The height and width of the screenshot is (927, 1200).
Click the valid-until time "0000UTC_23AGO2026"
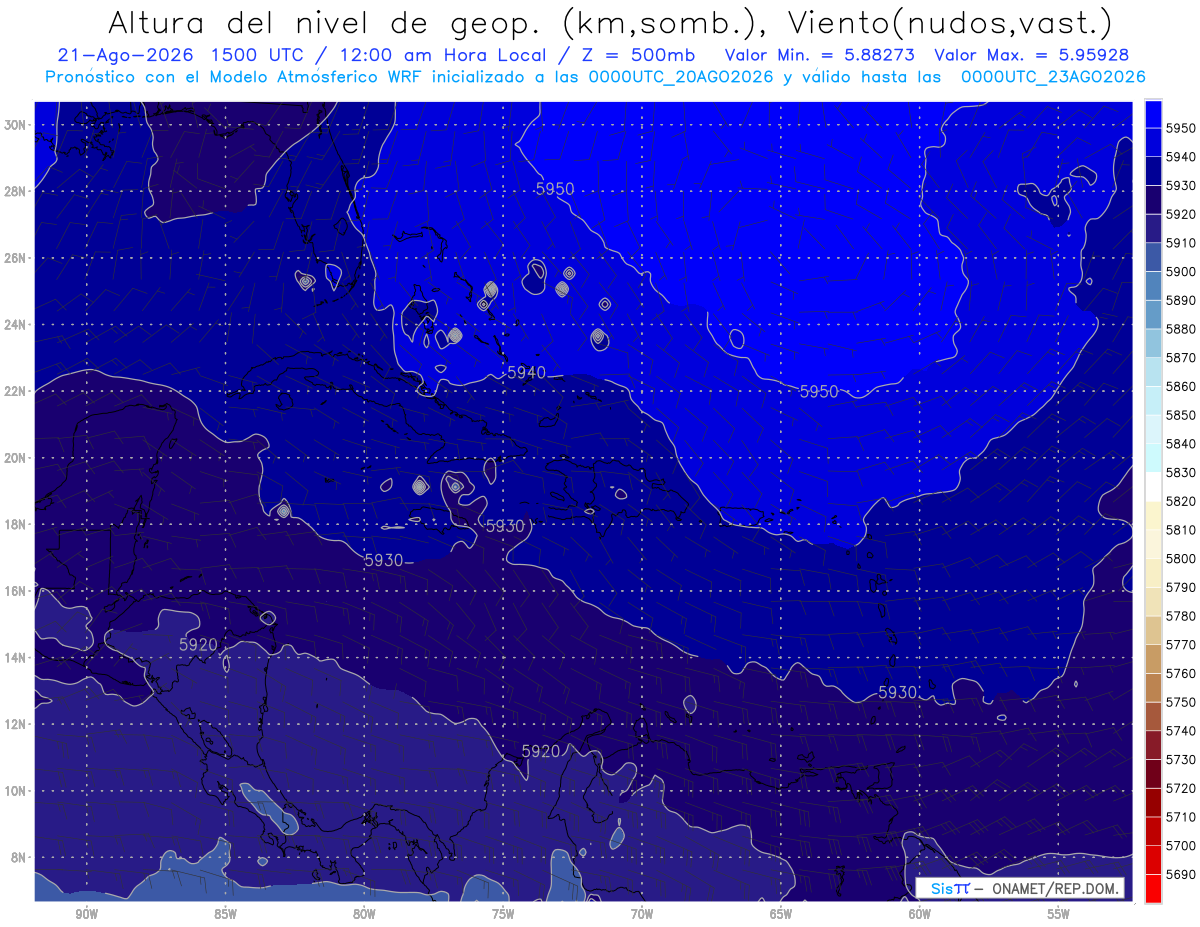click(x=1053, y=77)
